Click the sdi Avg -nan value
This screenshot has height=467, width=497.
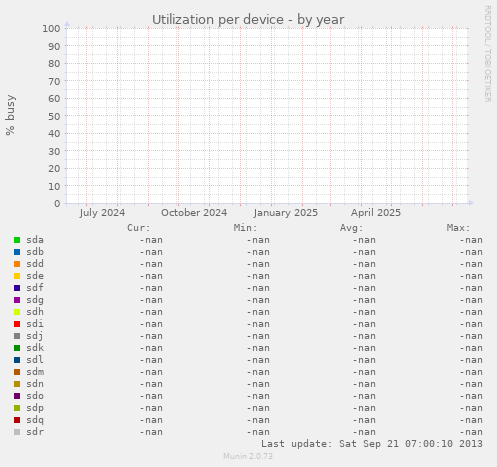tap(364, 324)
